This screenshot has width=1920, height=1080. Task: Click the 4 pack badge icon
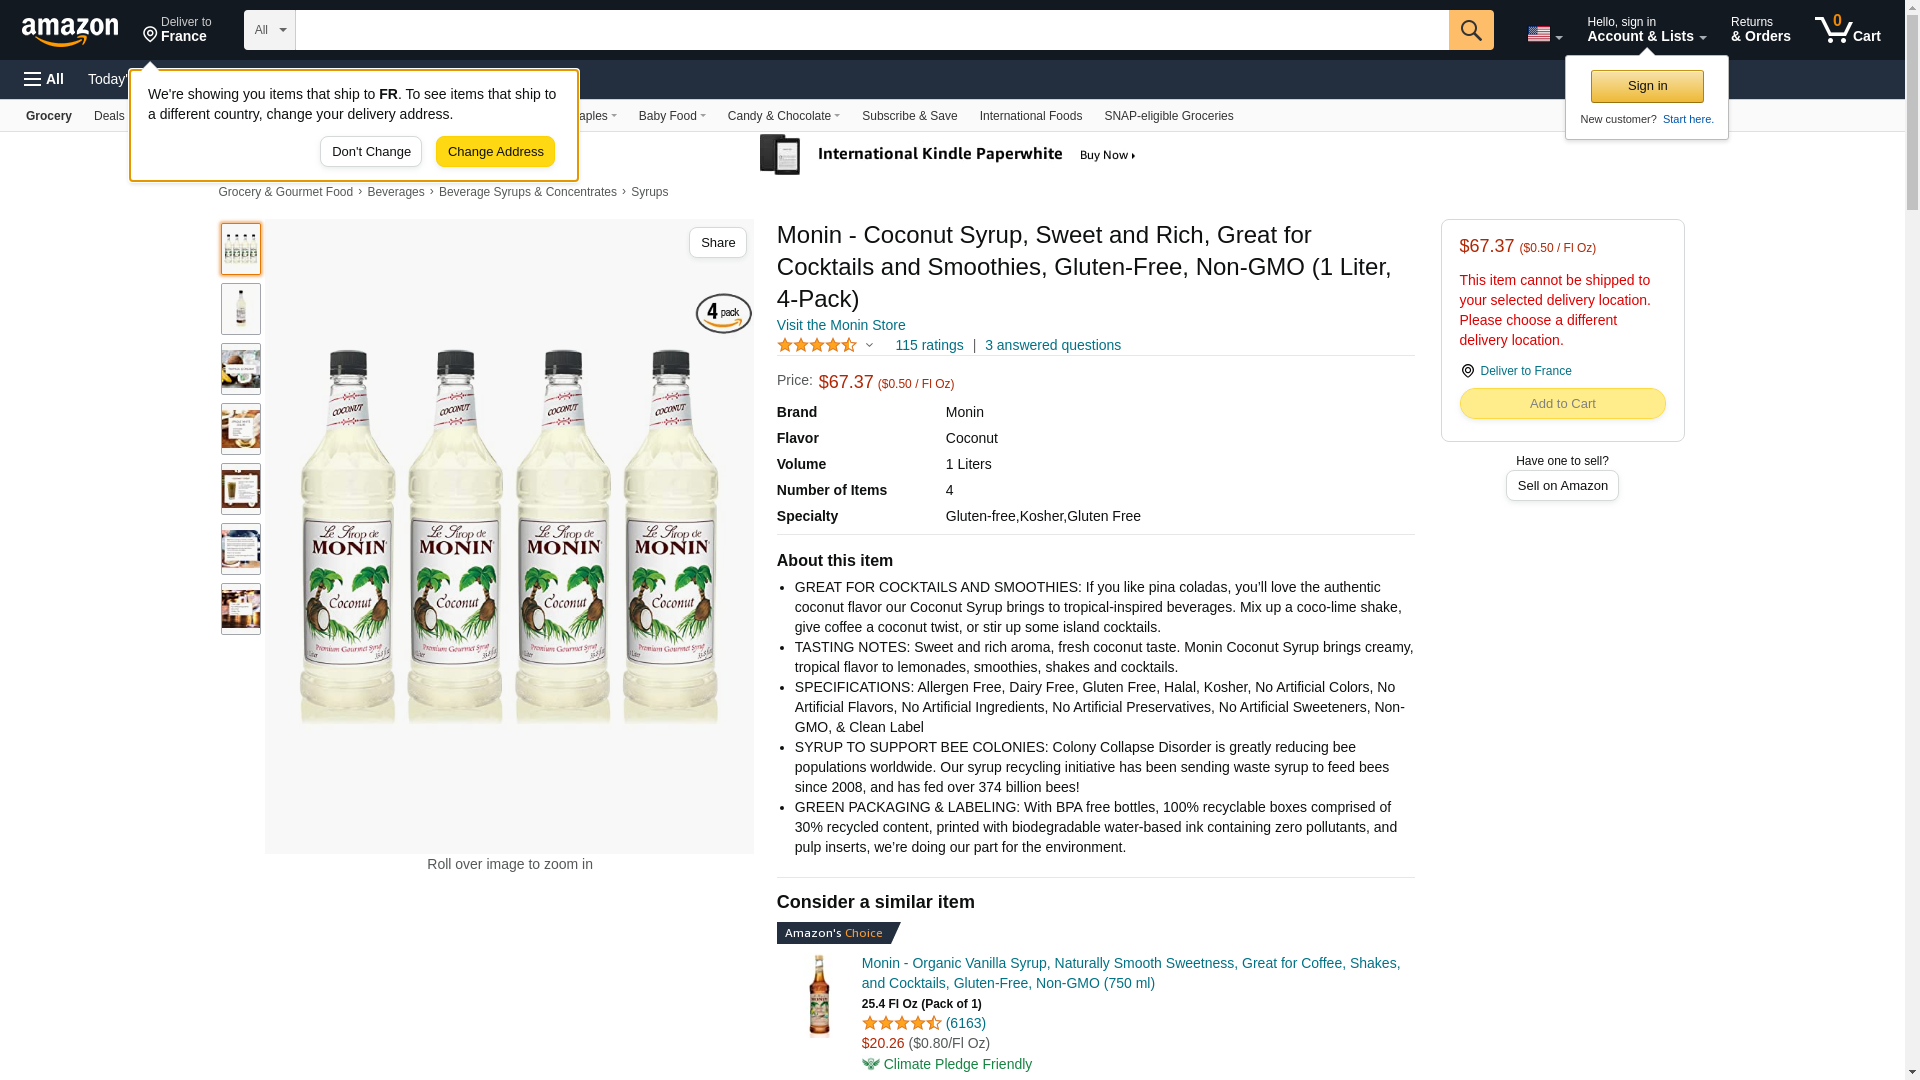click(x=723, y=313)
